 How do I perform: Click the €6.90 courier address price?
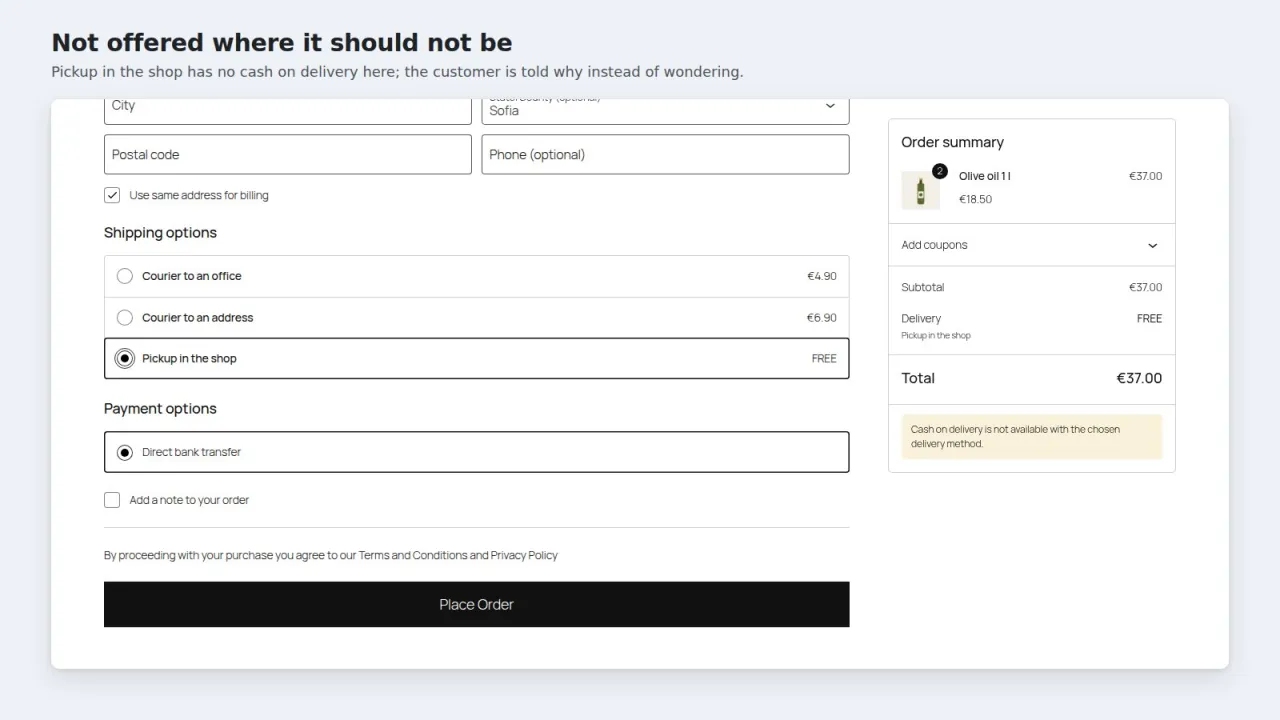coord(822,318)
